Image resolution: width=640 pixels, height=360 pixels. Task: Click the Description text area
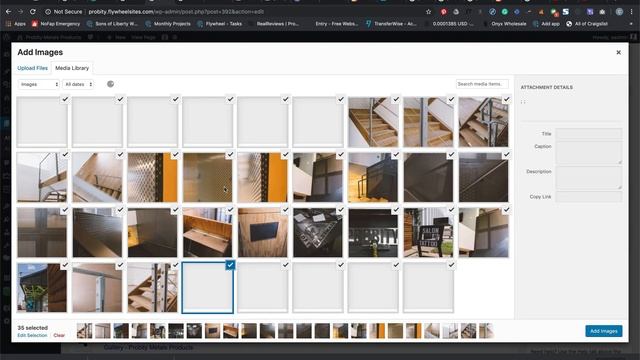[589, 178]
